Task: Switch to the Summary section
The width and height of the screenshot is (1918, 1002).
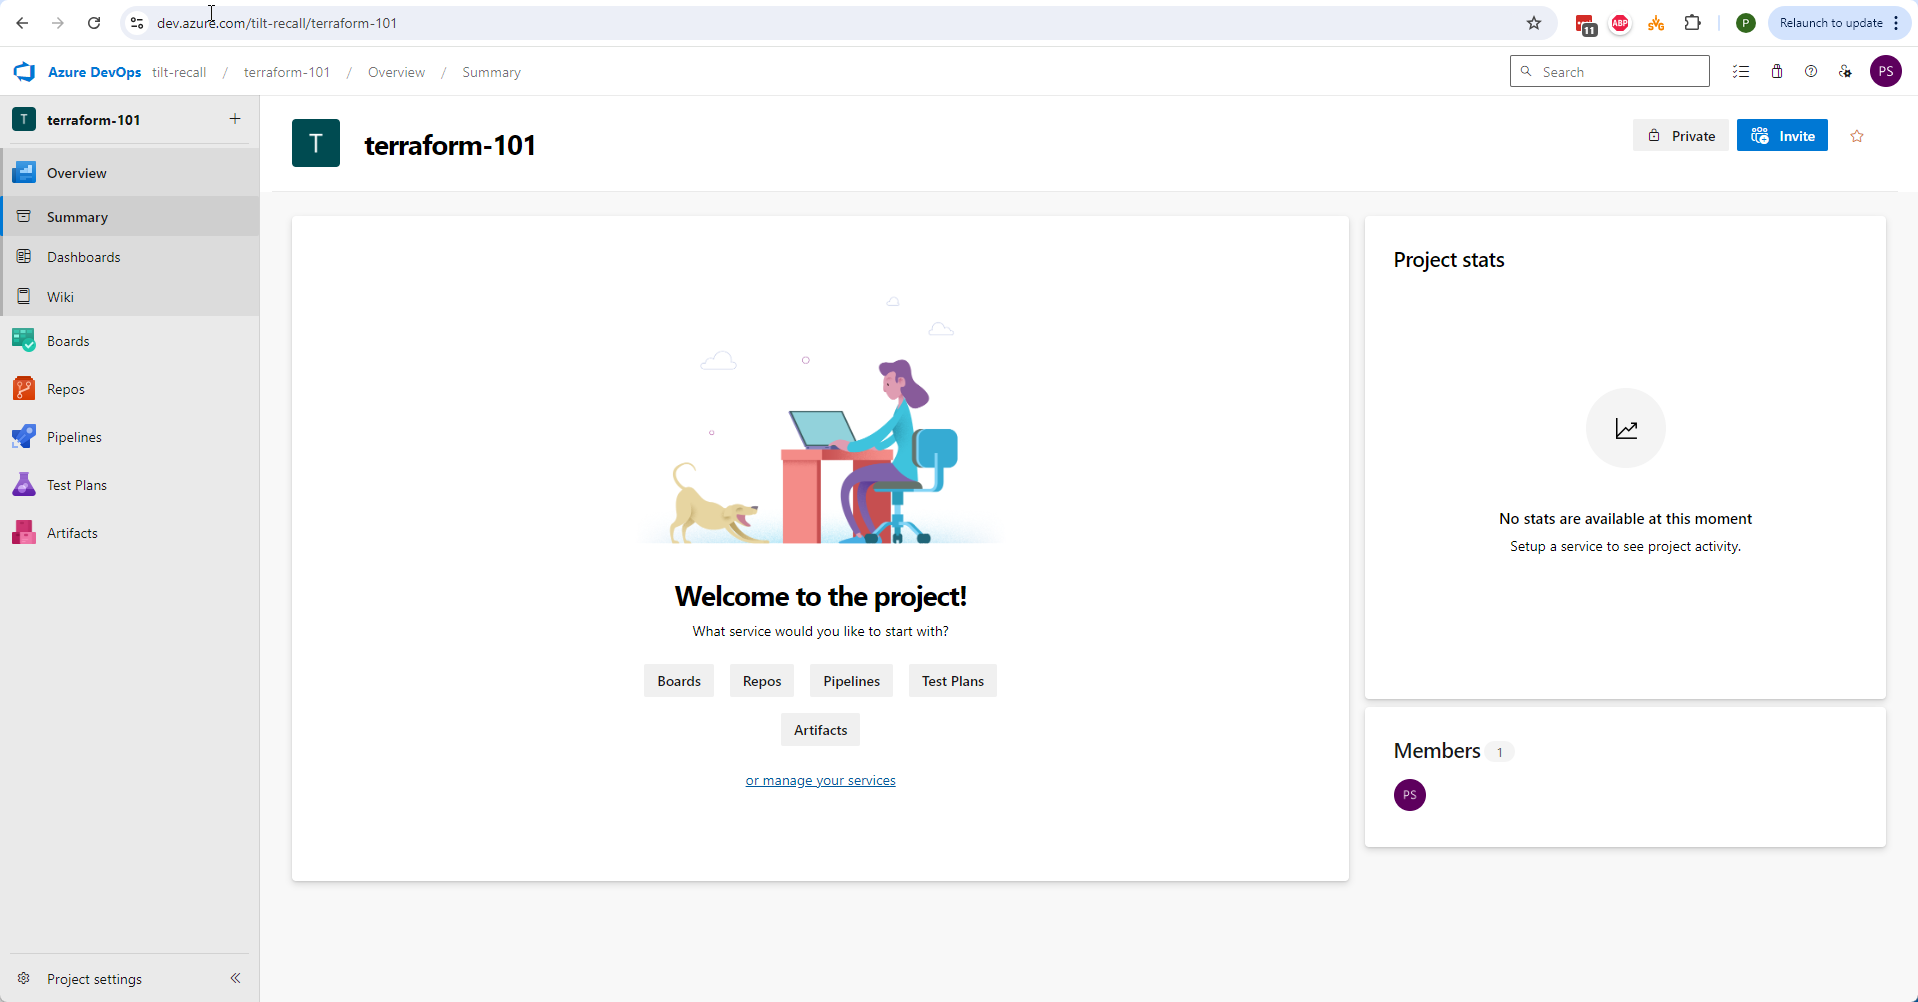Action: click(76, 216)
